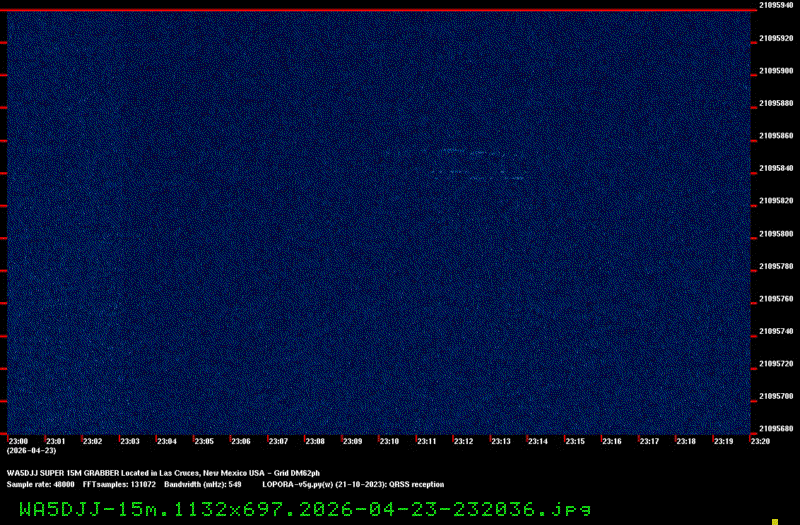
Task: Select the 23:09 time axis label
Action: [352, 441]
